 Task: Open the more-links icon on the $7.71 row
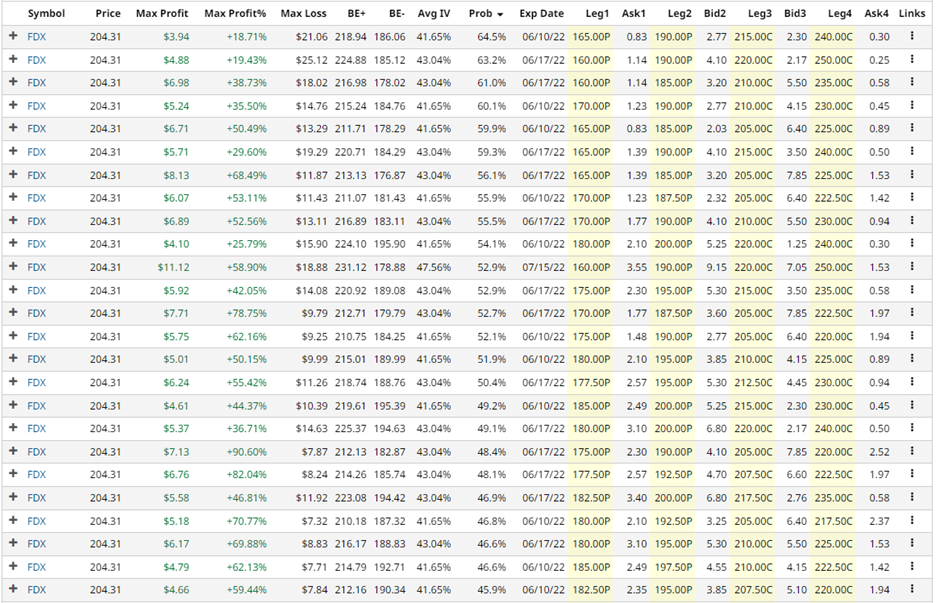[912, 313]
